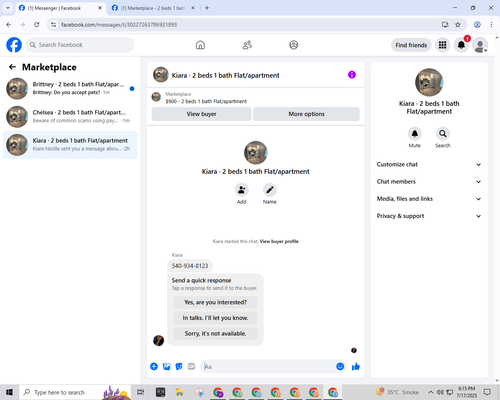Open the purple conversation info icon
This screenshot has width=500, height=400.
[x=352, y=75]
